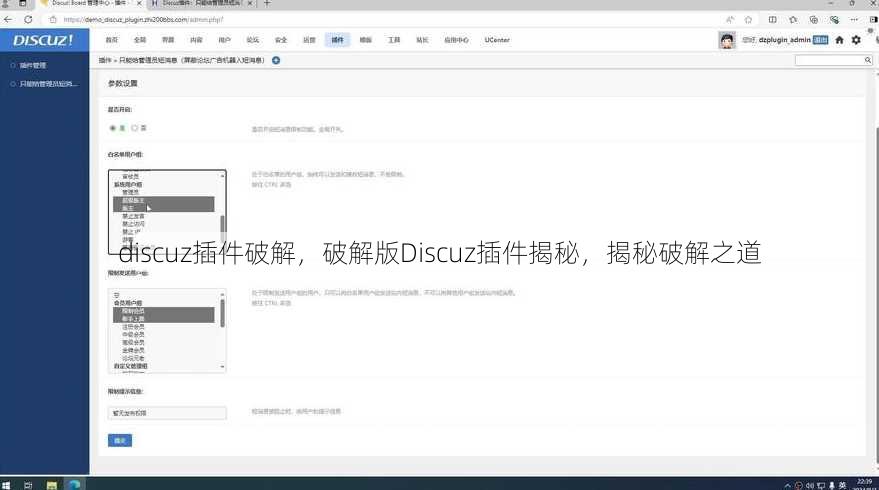
Task: Click the blue plus icon after breadcrumb
Action: 276,60
